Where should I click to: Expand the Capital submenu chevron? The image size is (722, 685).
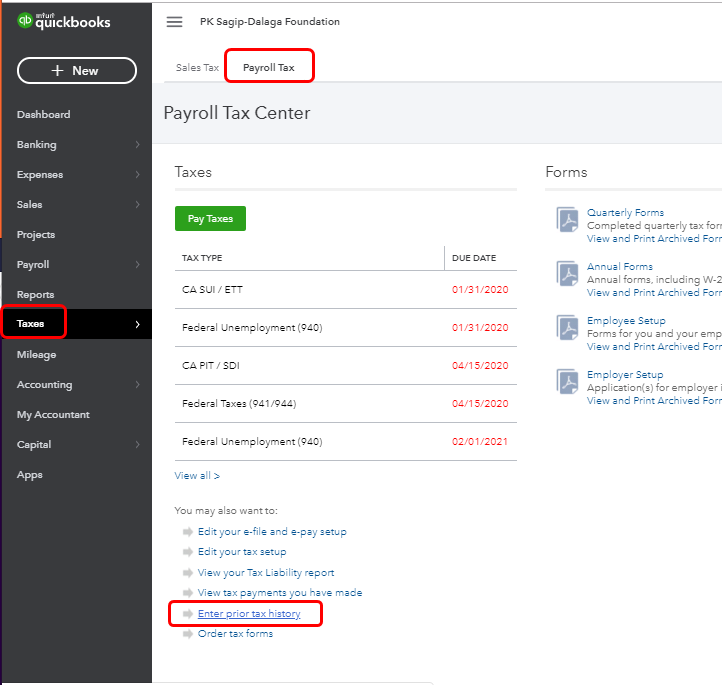point(137,444)
